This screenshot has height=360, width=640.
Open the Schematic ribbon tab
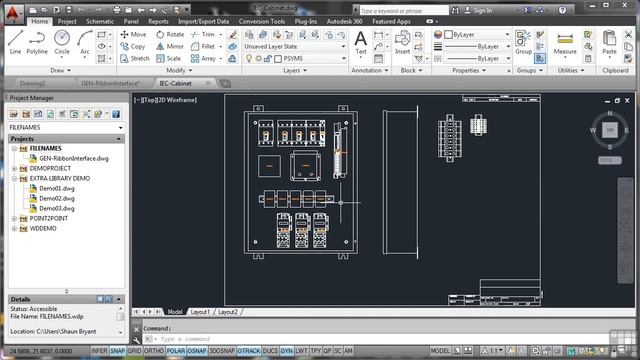[x=100, y=21]
